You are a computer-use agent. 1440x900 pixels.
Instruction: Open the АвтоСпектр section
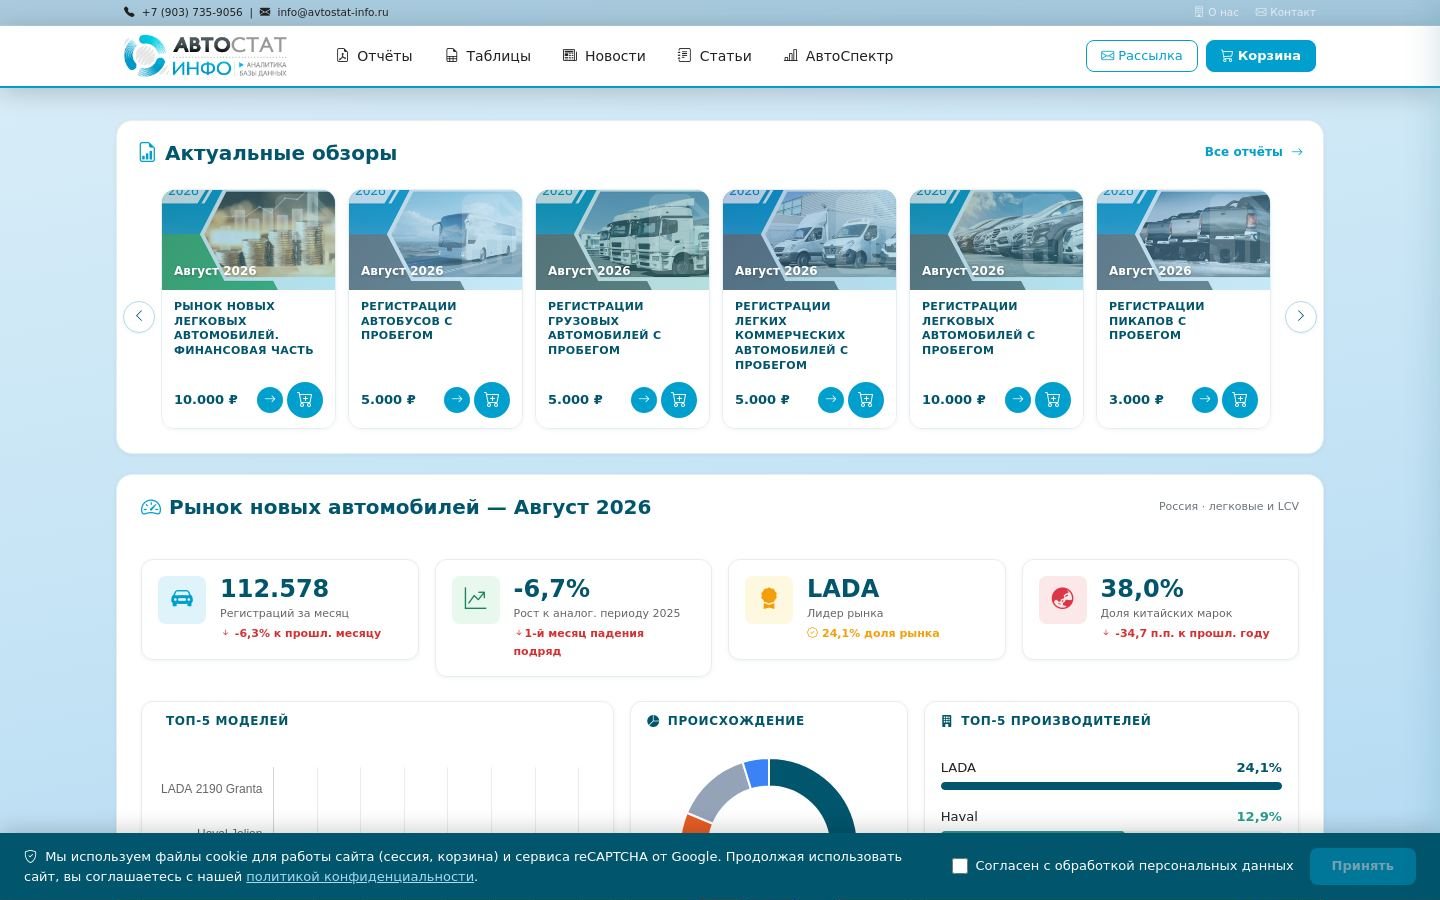838,56
